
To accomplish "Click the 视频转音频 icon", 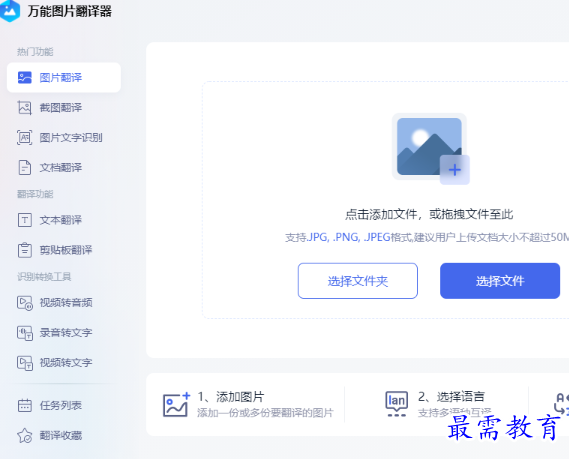I will [25, 303].
